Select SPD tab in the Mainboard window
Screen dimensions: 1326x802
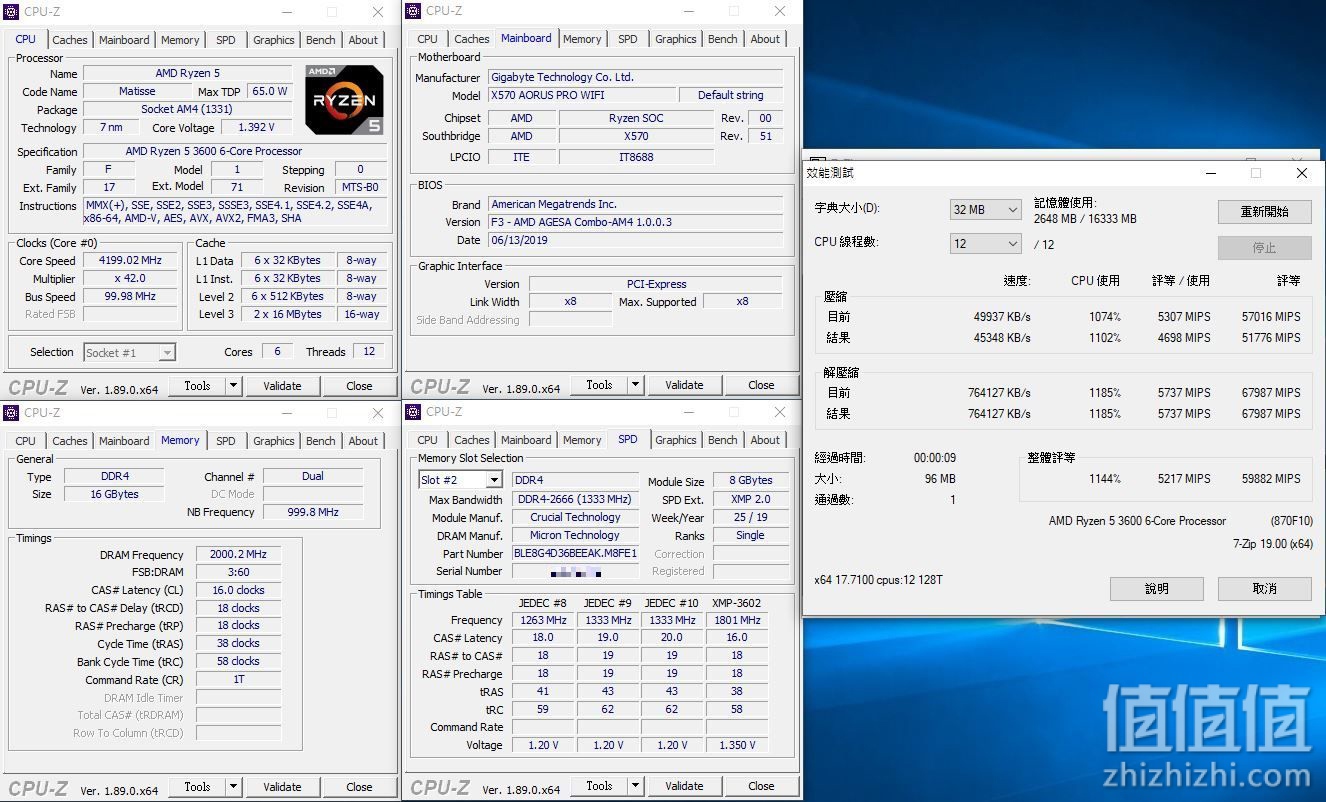coord(628,39)
